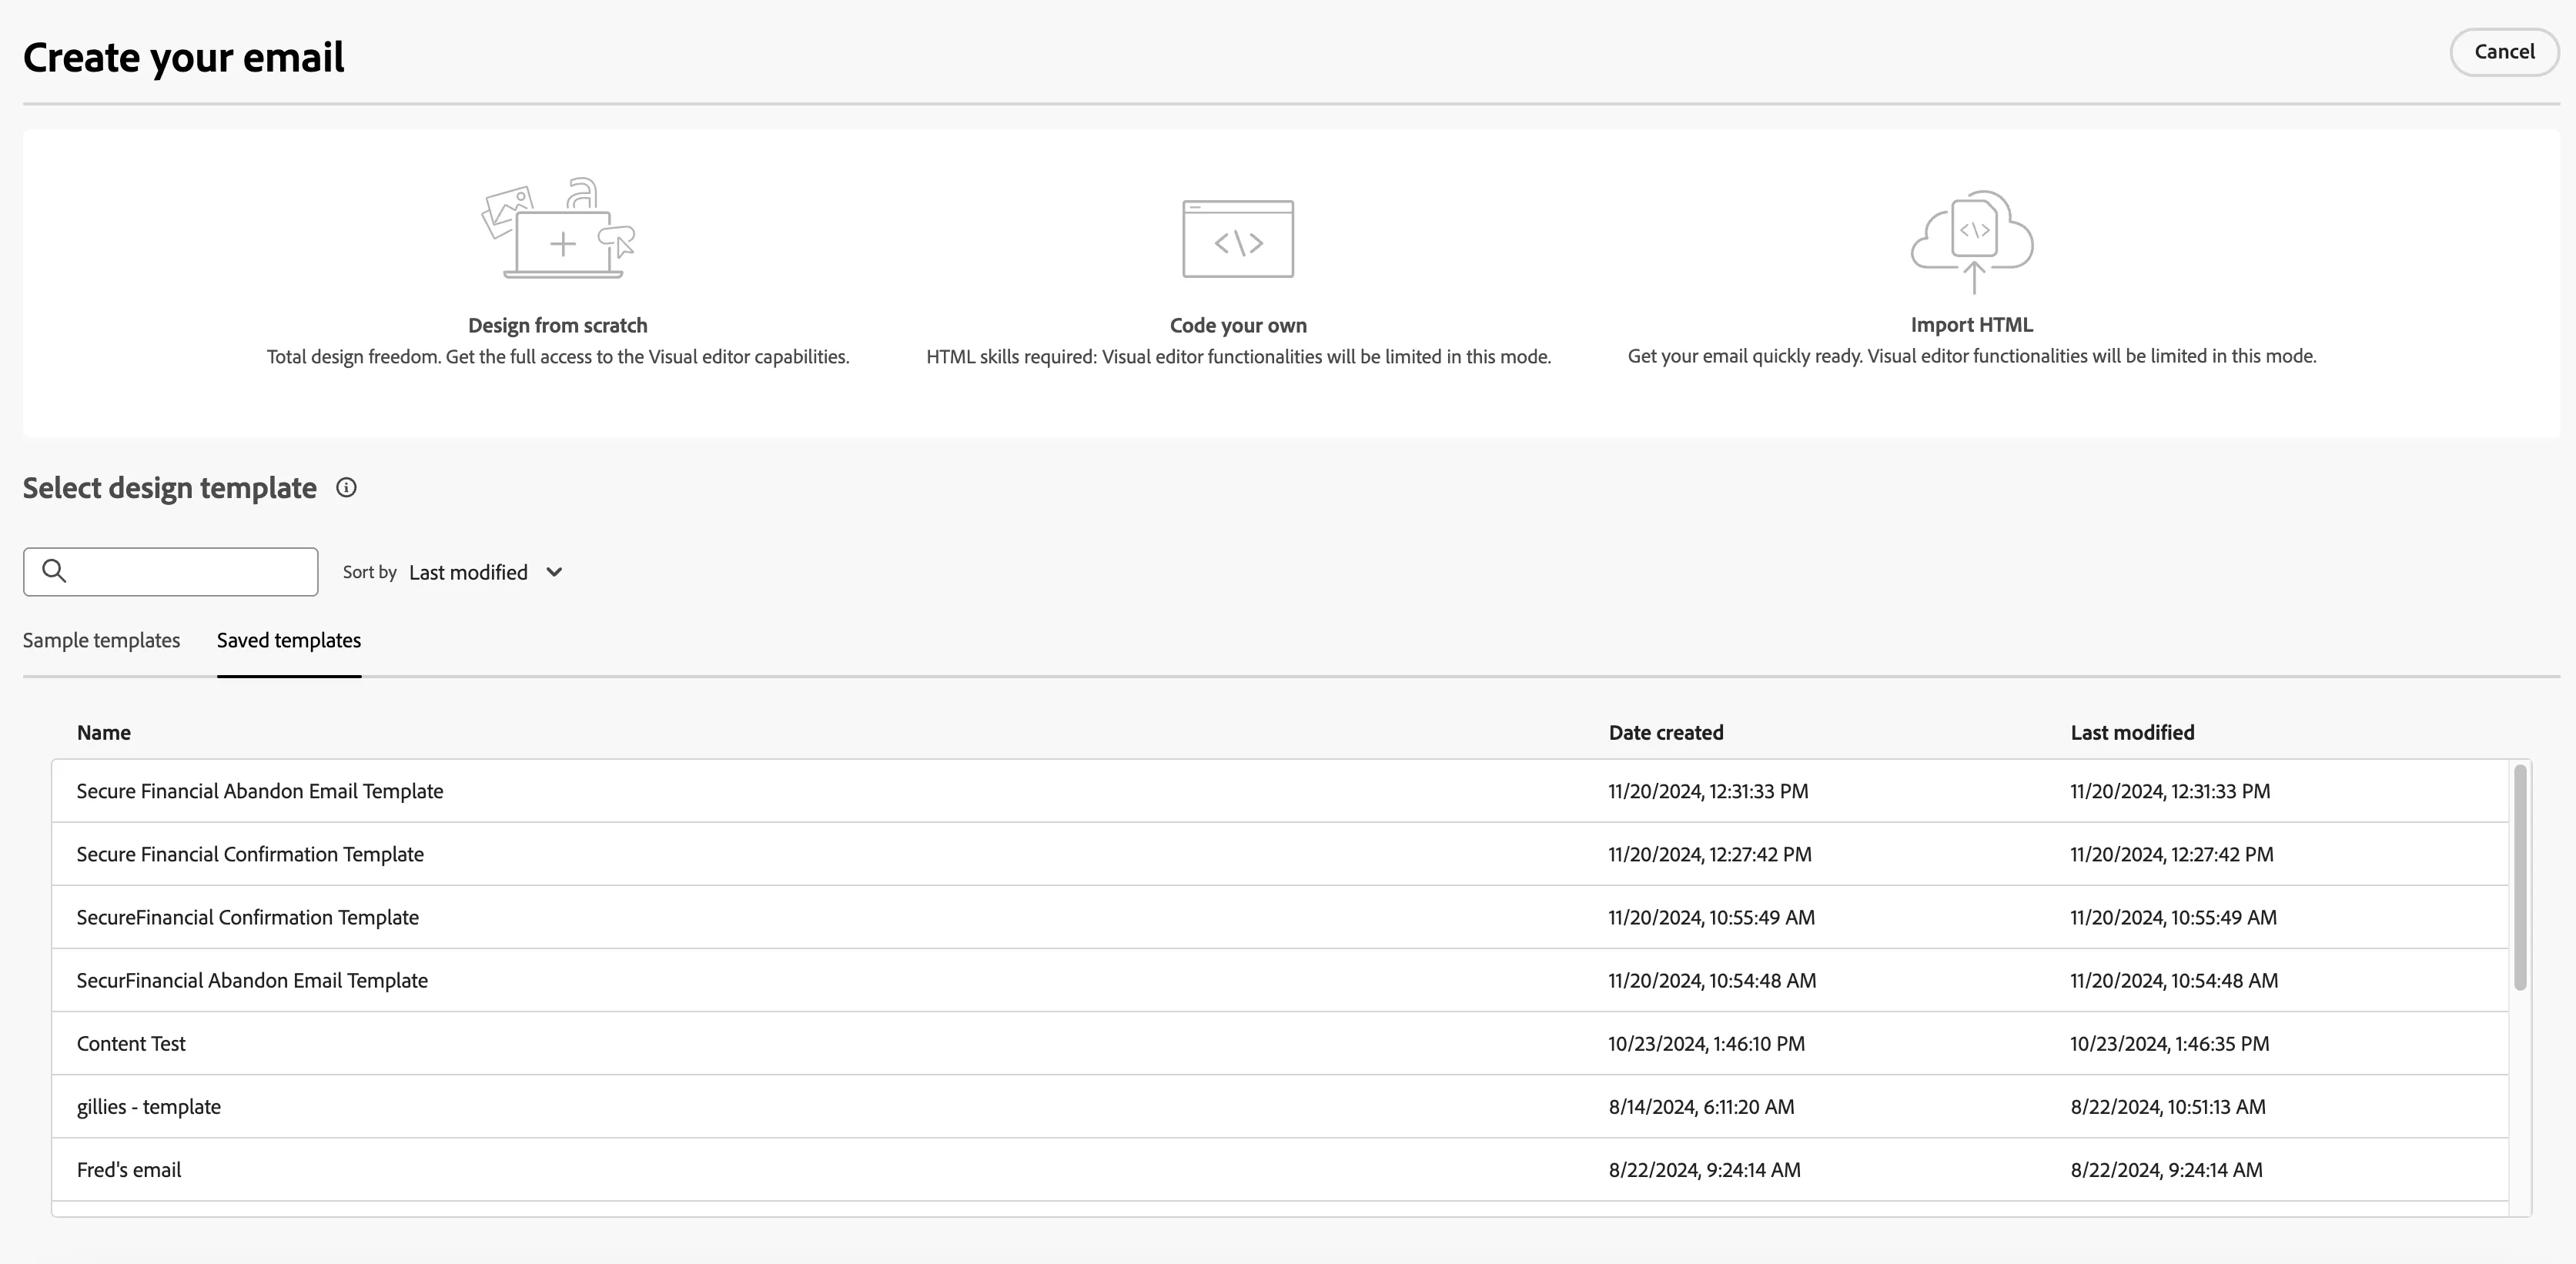Click last modified 11/20/2024, 10:55:49 AM
The width and height of the screenshot is (2576, 1264).
[x=2173, y=917]
